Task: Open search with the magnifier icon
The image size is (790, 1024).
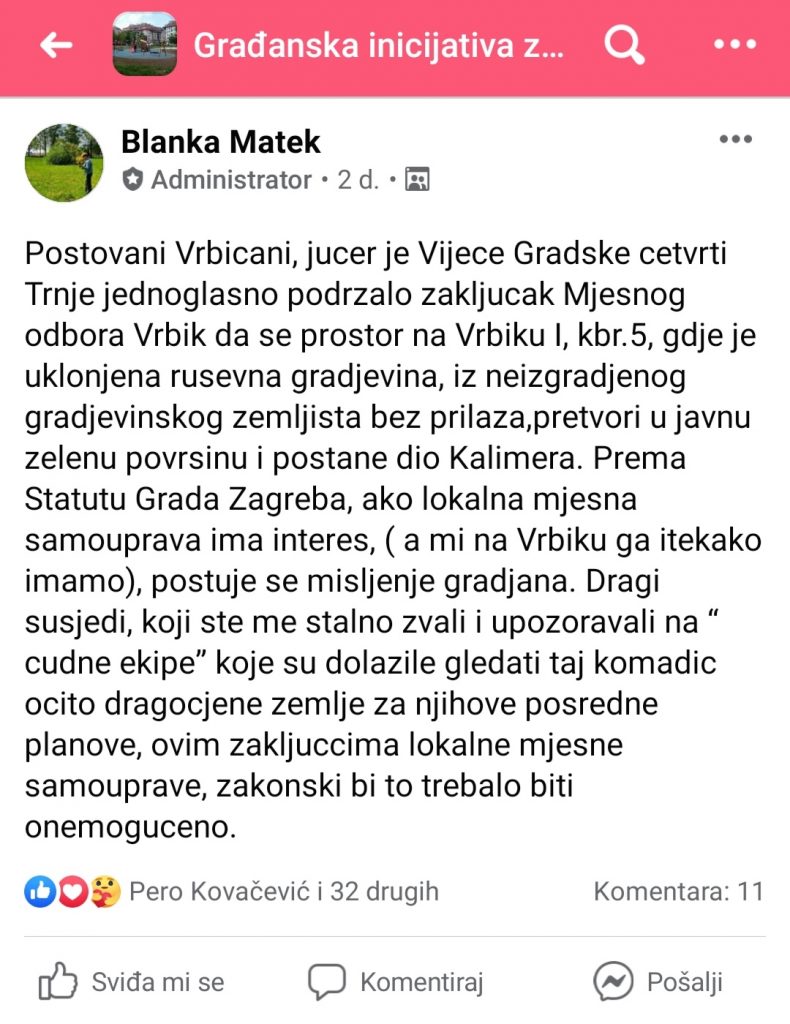Action: 625,45
